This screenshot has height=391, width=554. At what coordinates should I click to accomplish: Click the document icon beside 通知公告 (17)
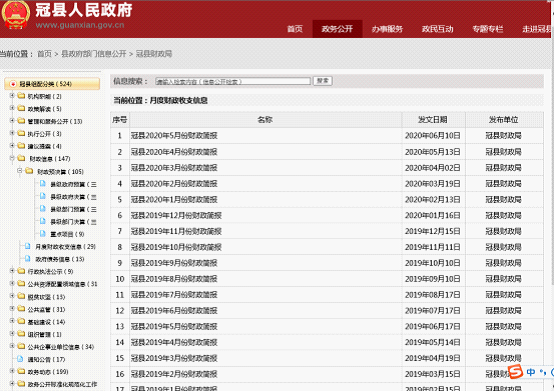(20, 359)
